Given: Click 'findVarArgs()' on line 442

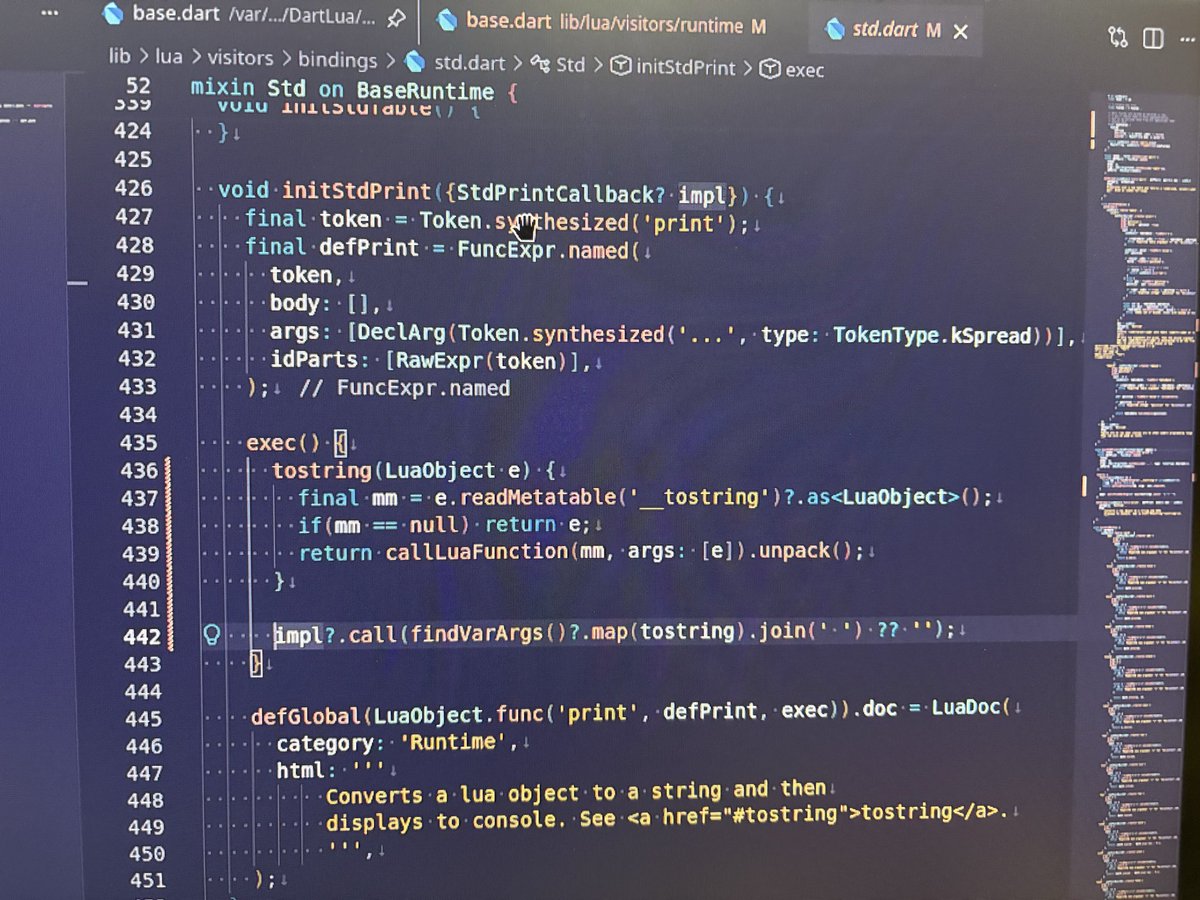Looking at the screenshot, I should [x=488, y=633].
